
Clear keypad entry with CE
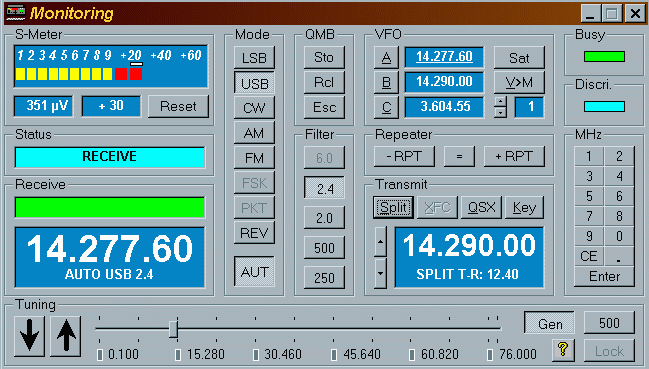click(x=589, y=256)
